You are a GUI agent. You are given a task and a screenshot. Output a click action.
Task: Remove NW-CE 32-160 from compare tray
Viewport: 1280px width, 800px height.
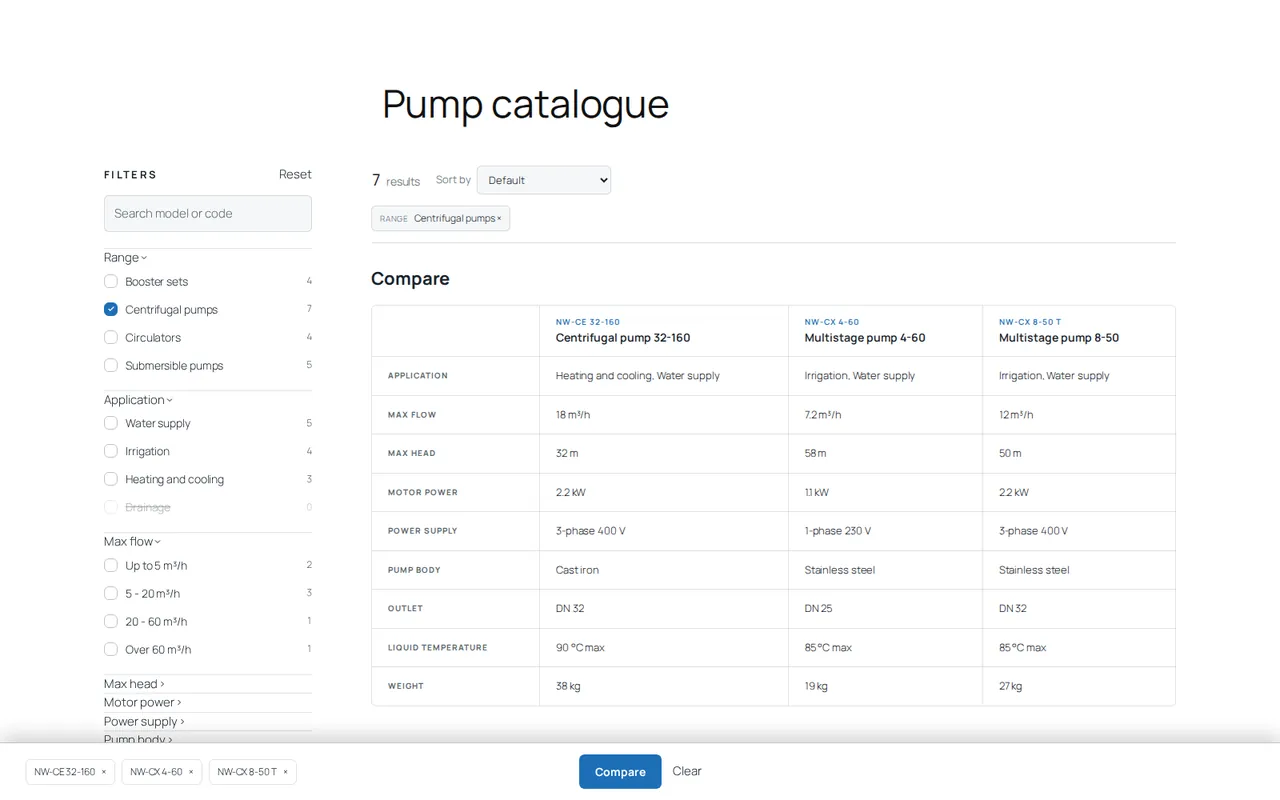coord(103,772)
